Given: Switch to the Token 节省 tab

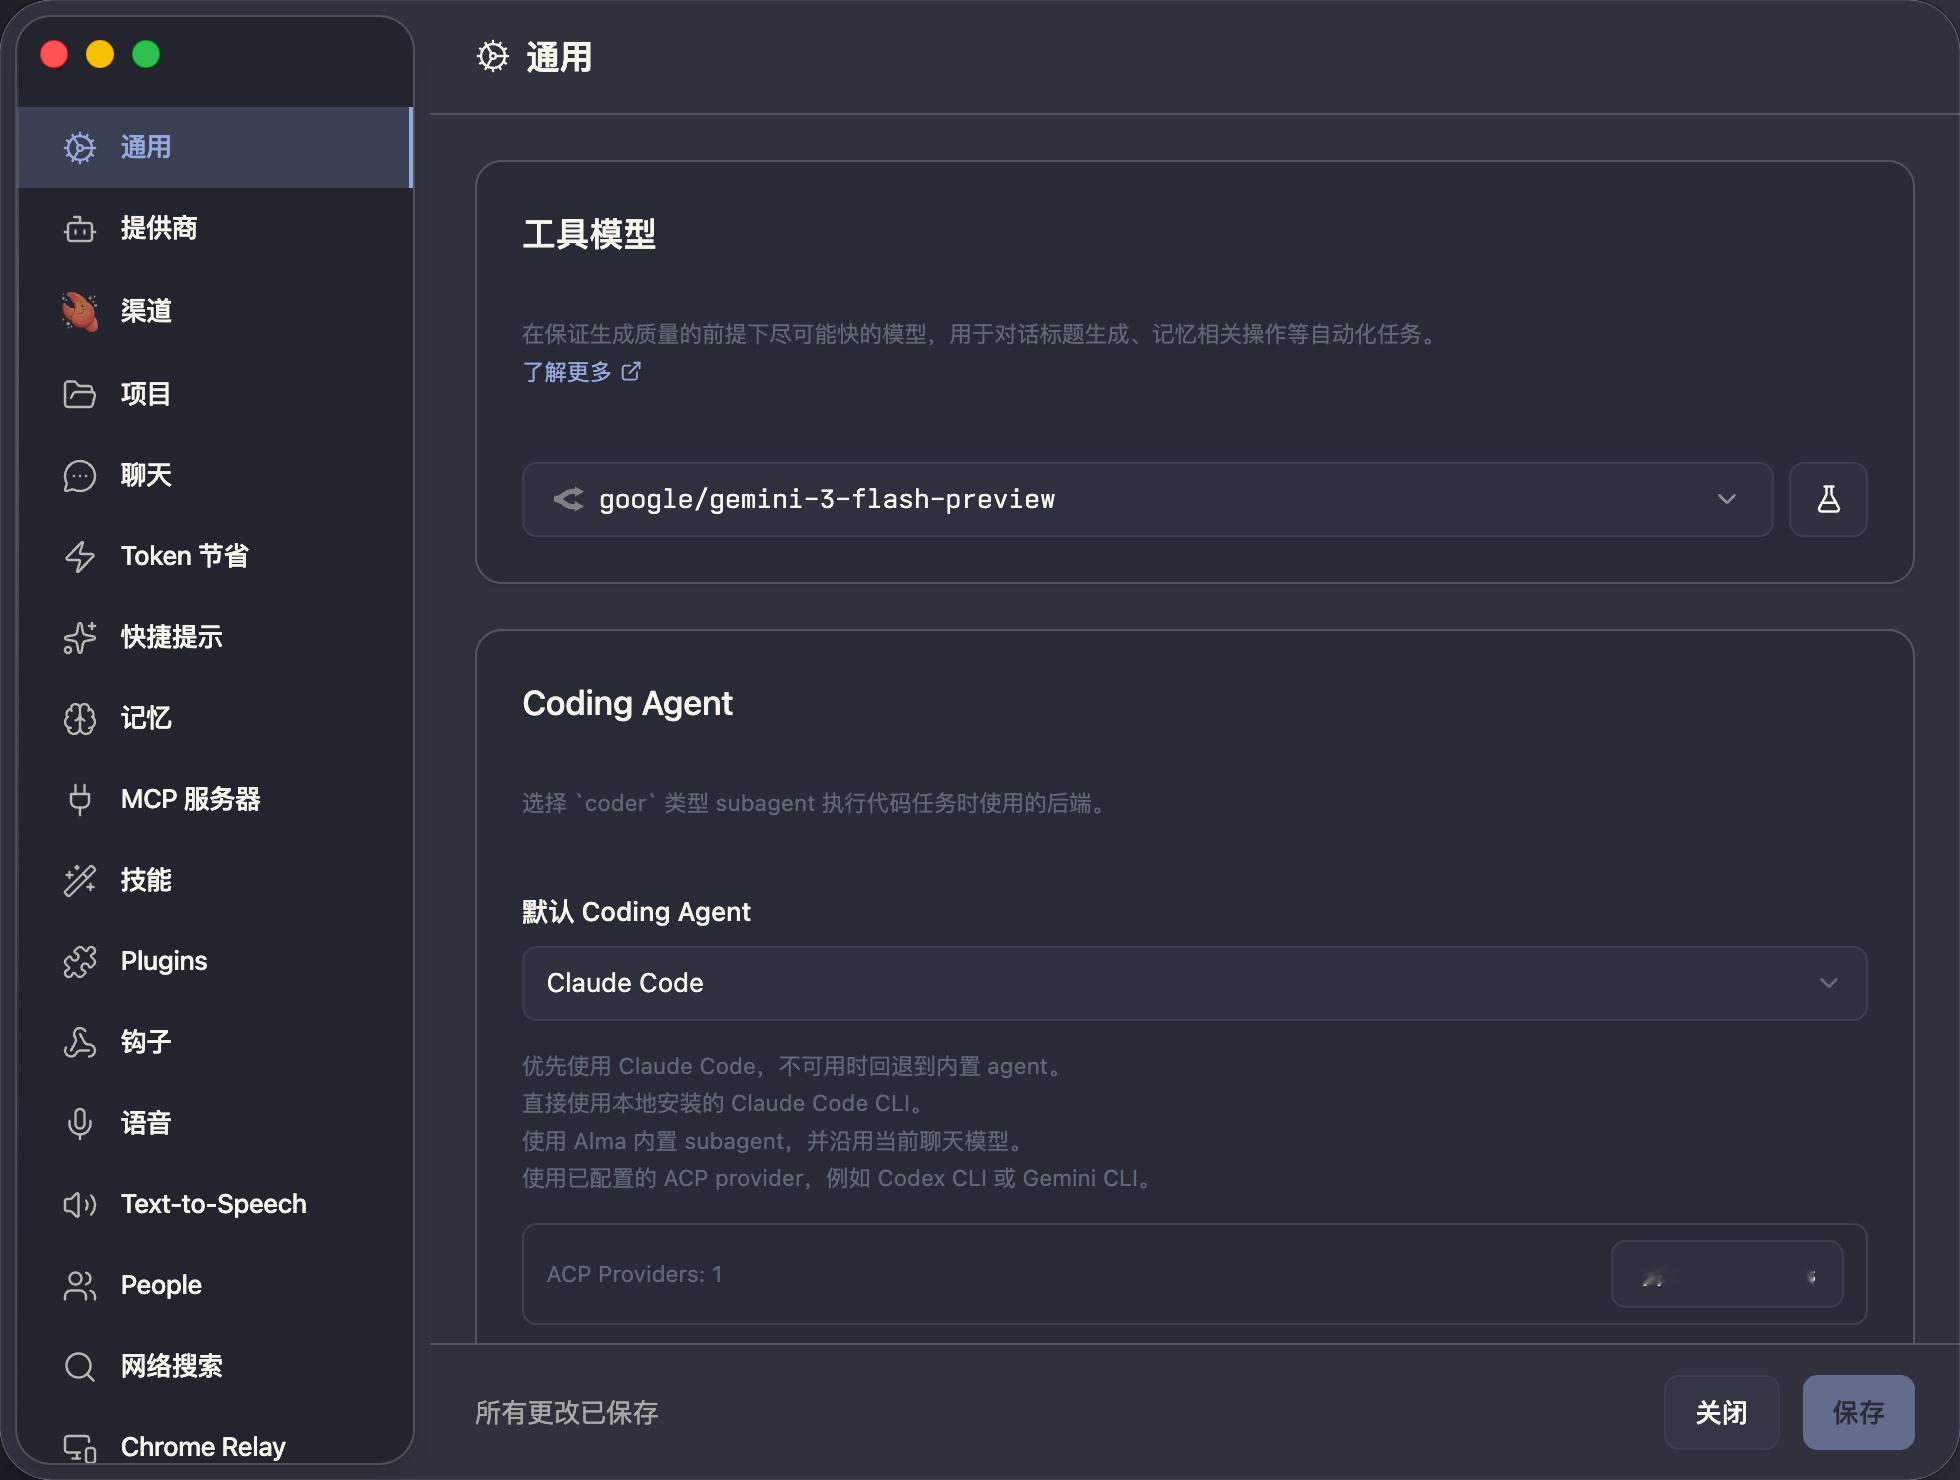Looking at the screenshot, I should 184,556.
